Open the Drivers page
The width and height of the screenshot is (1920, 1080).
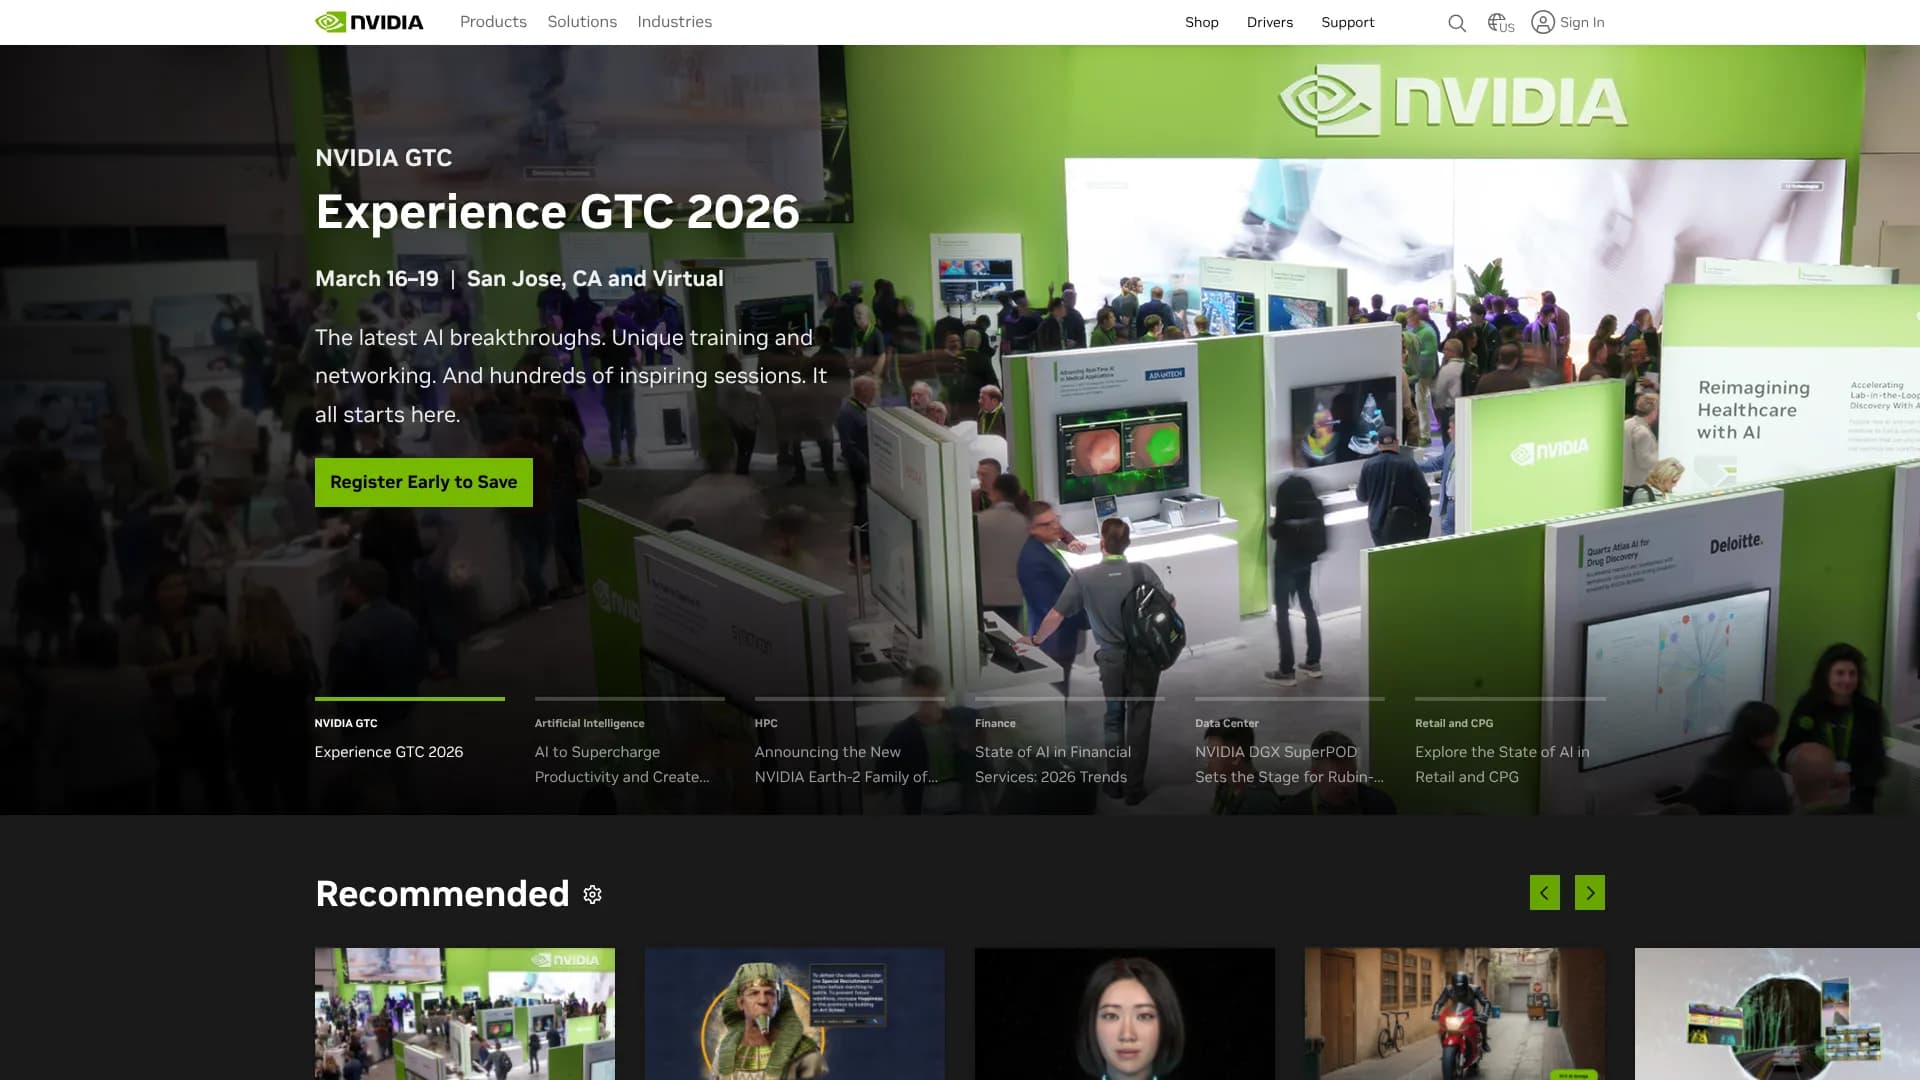point(1270,22)
